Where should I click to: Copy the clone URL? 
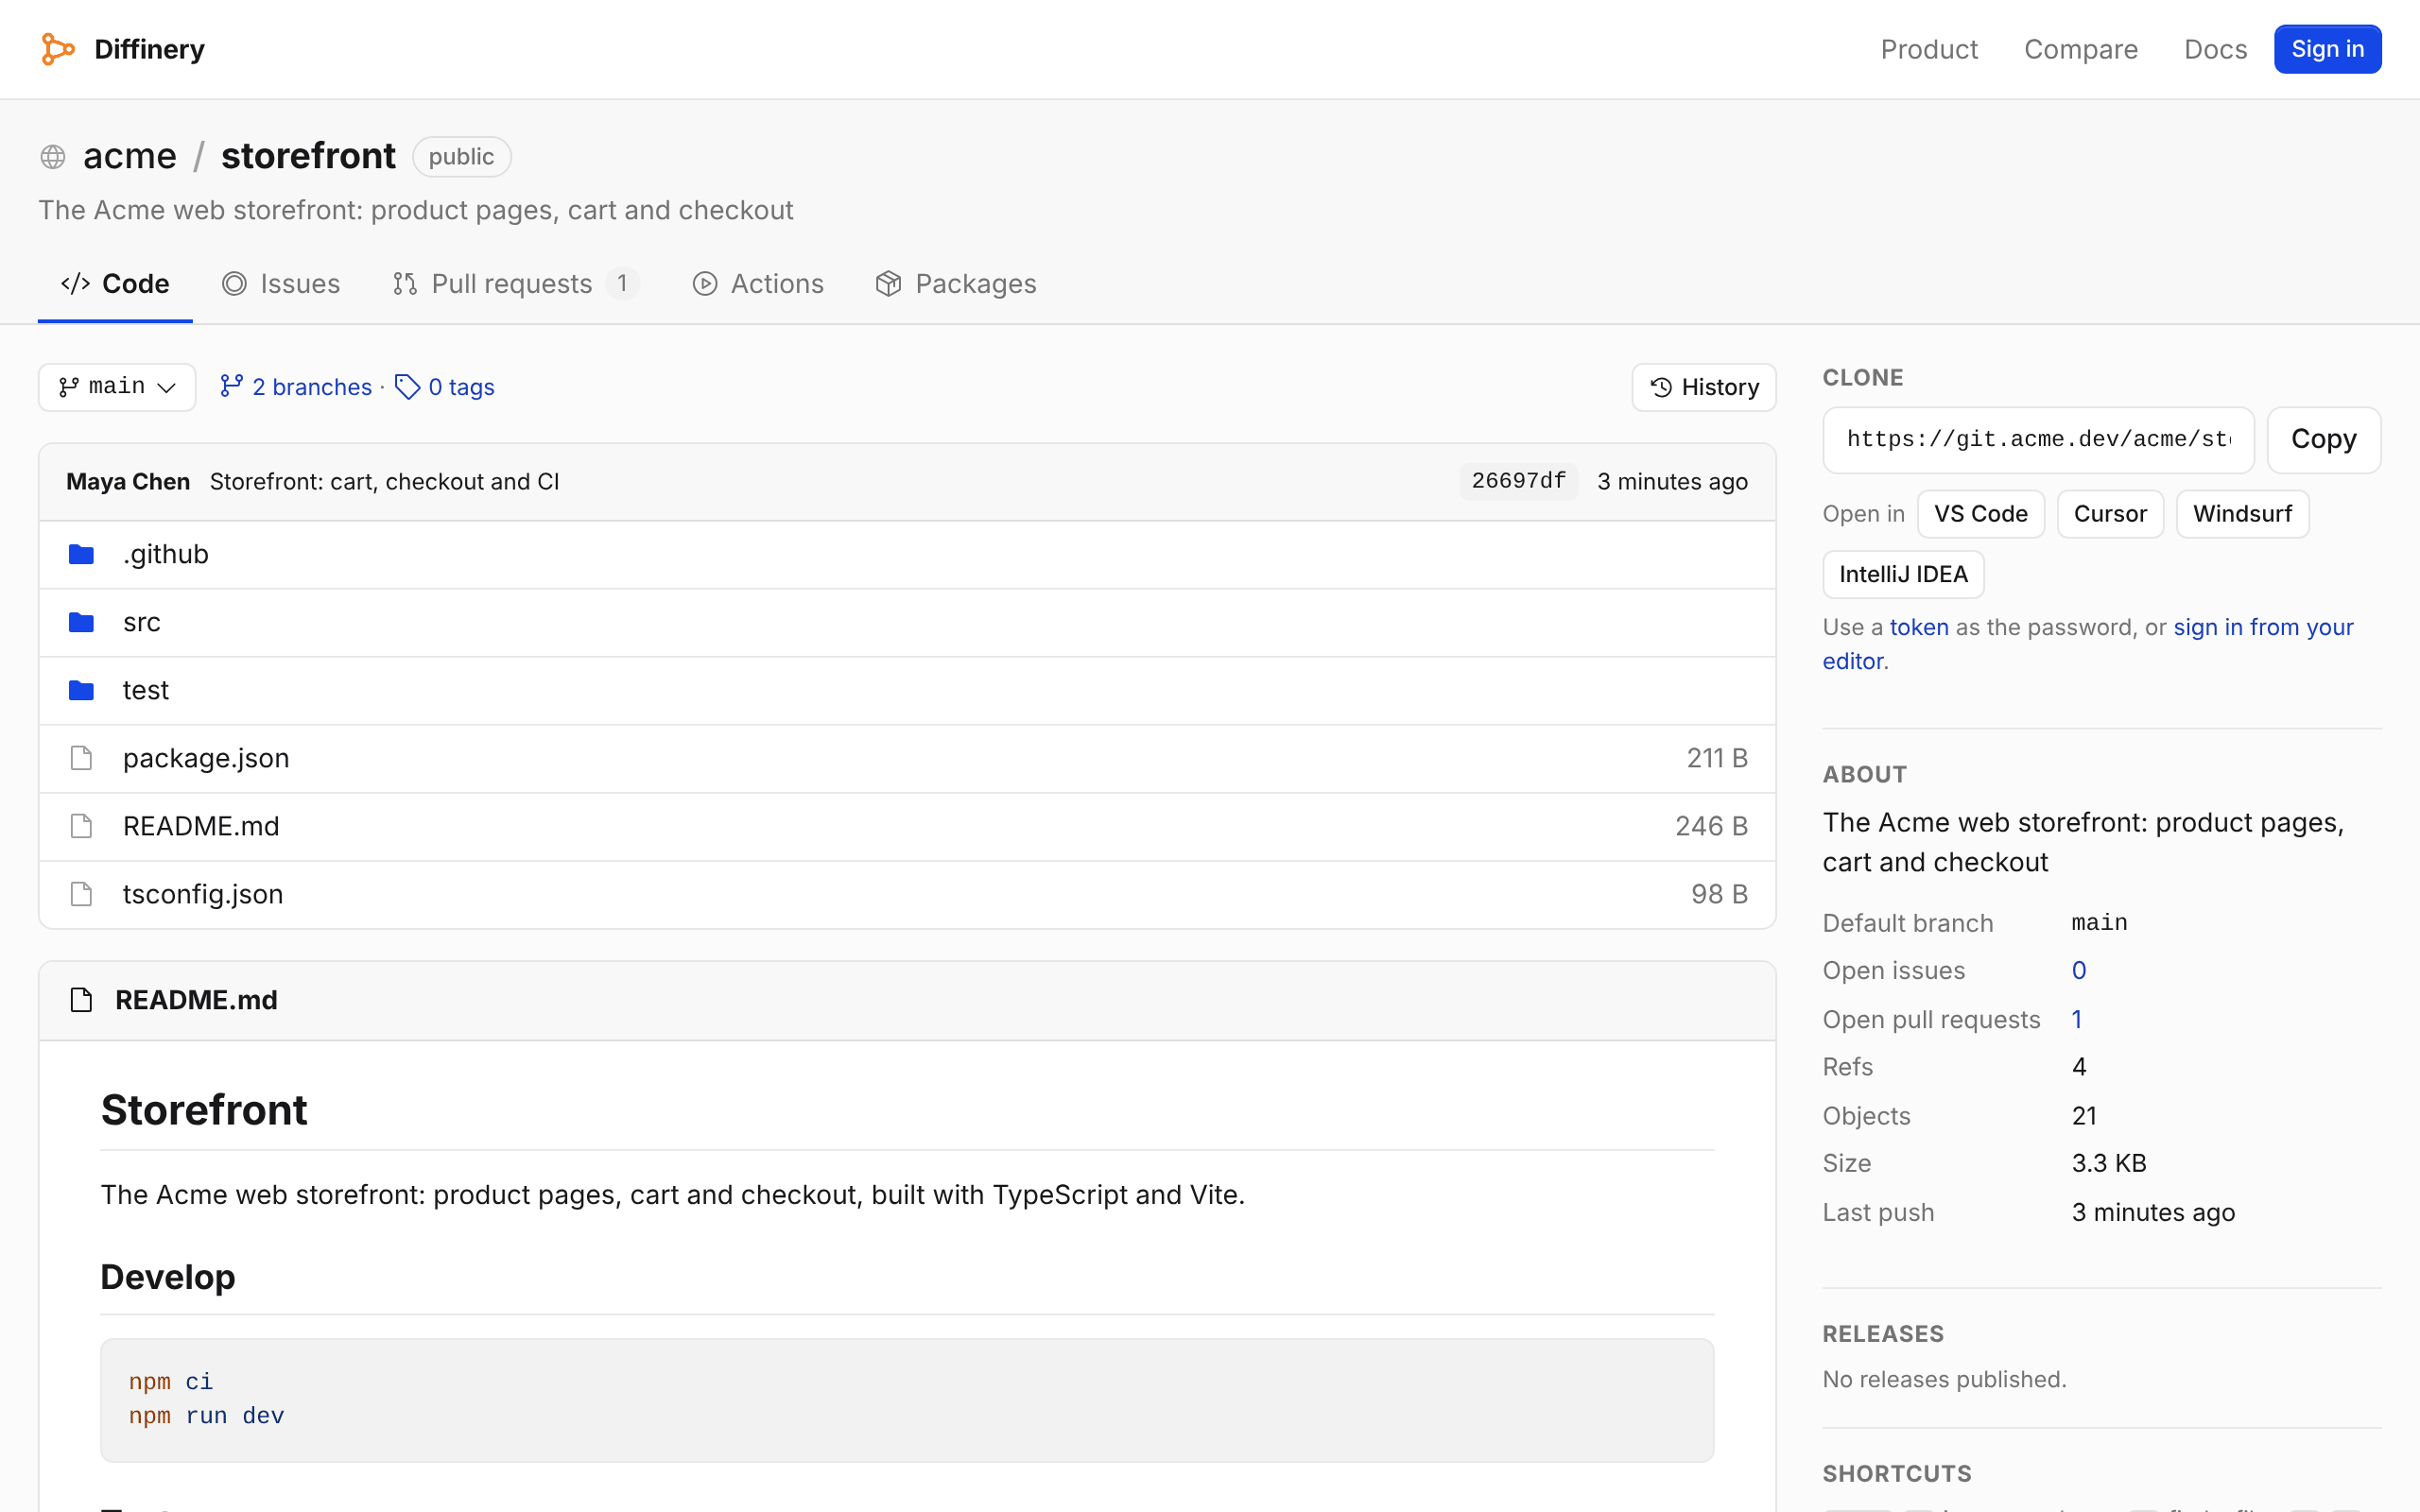[2324, 439]
